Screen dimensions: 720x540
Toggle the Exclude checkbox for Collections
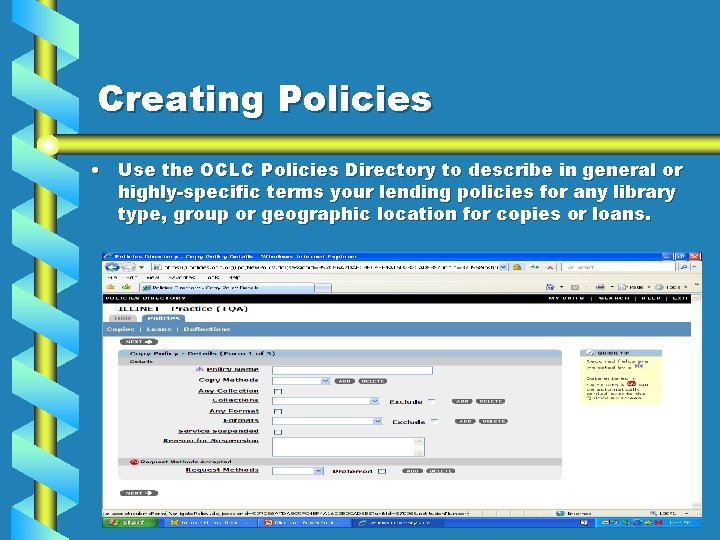pyautogui.click(x=432, y=401)
